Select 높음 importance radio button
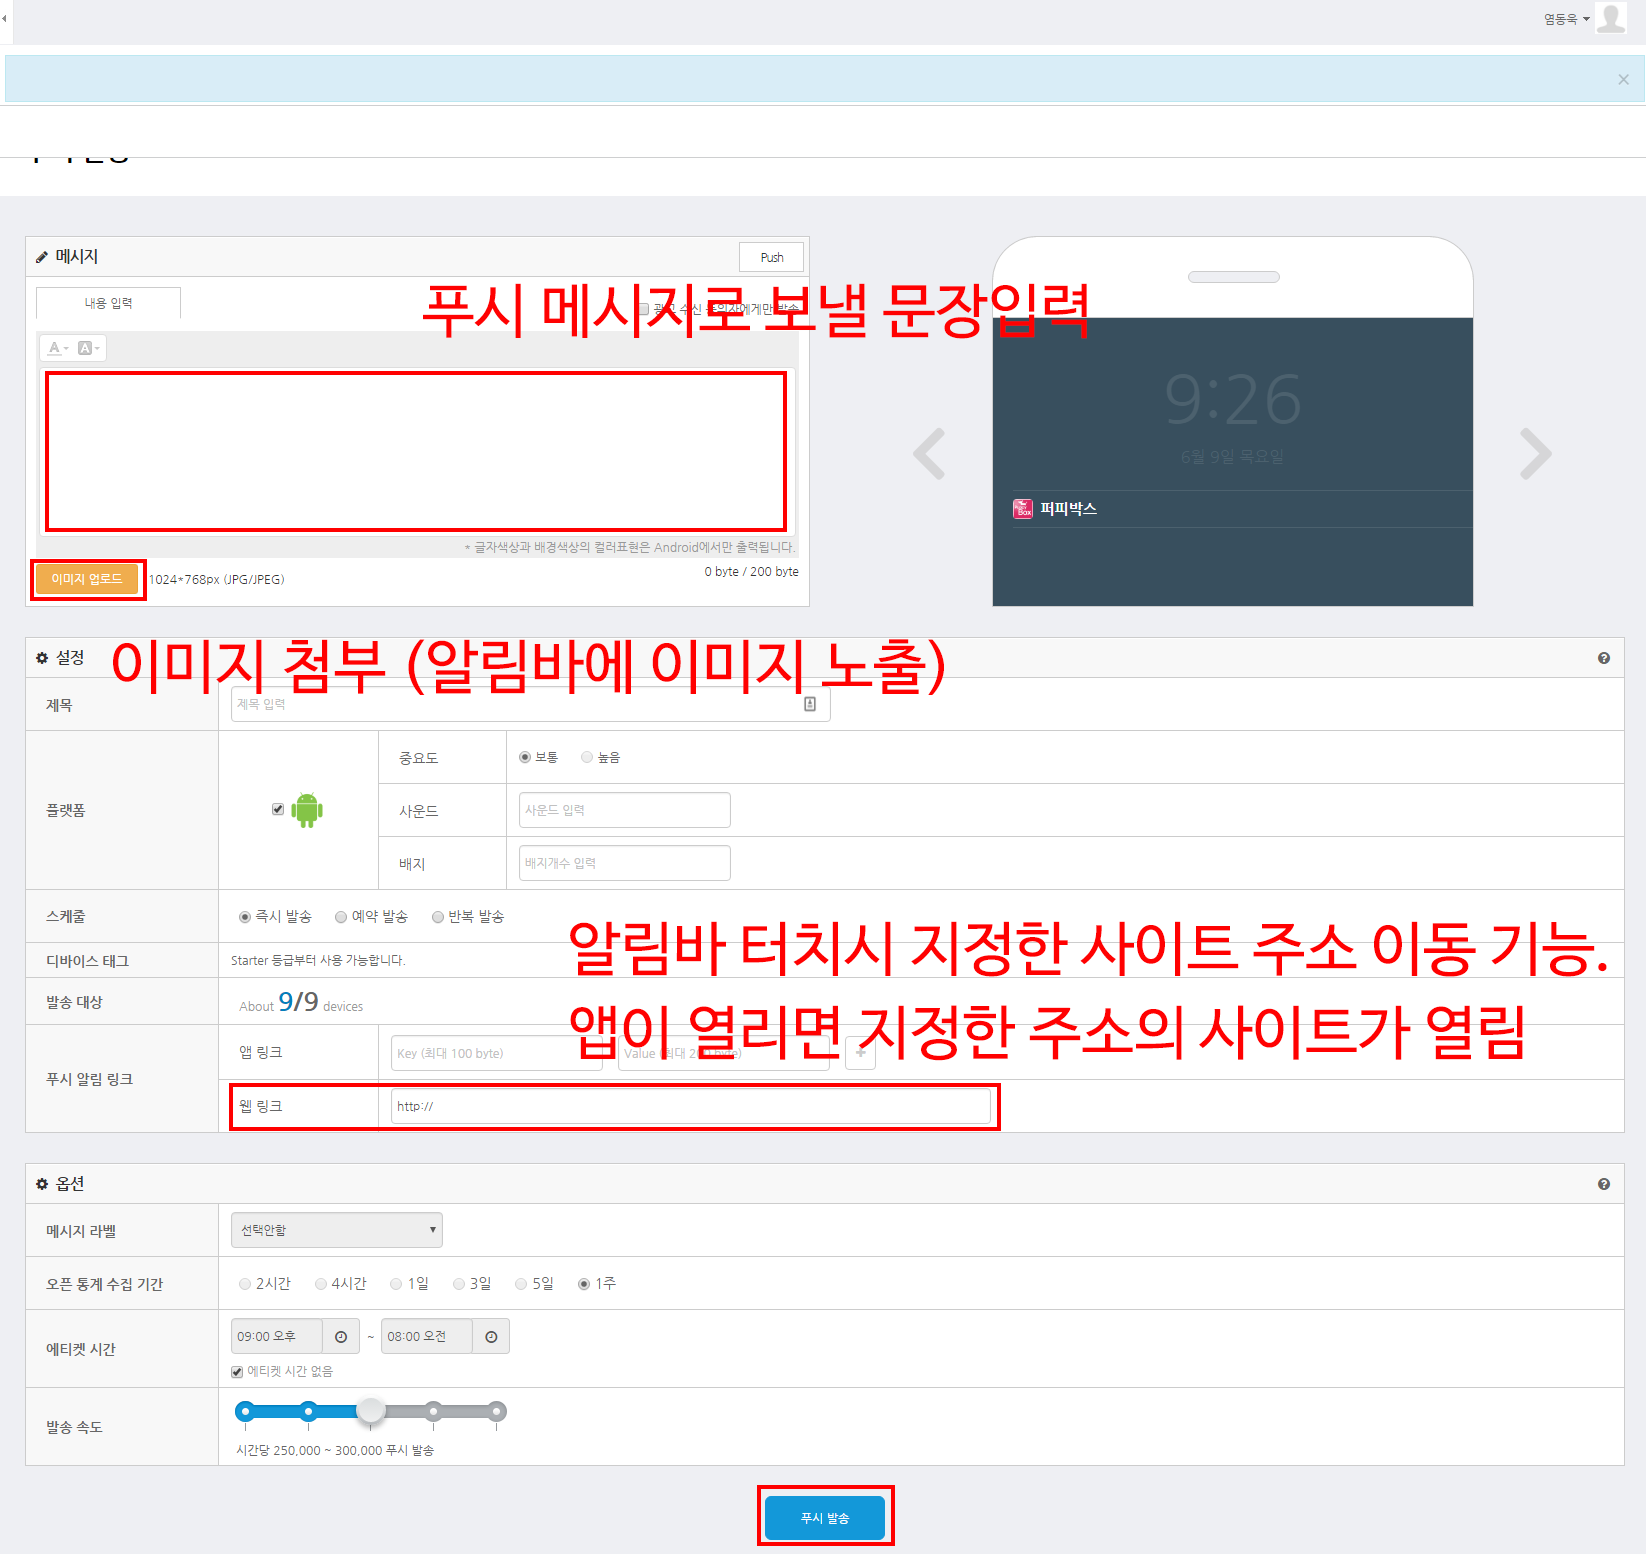Screen dimensions: 1646x1554 587,757
